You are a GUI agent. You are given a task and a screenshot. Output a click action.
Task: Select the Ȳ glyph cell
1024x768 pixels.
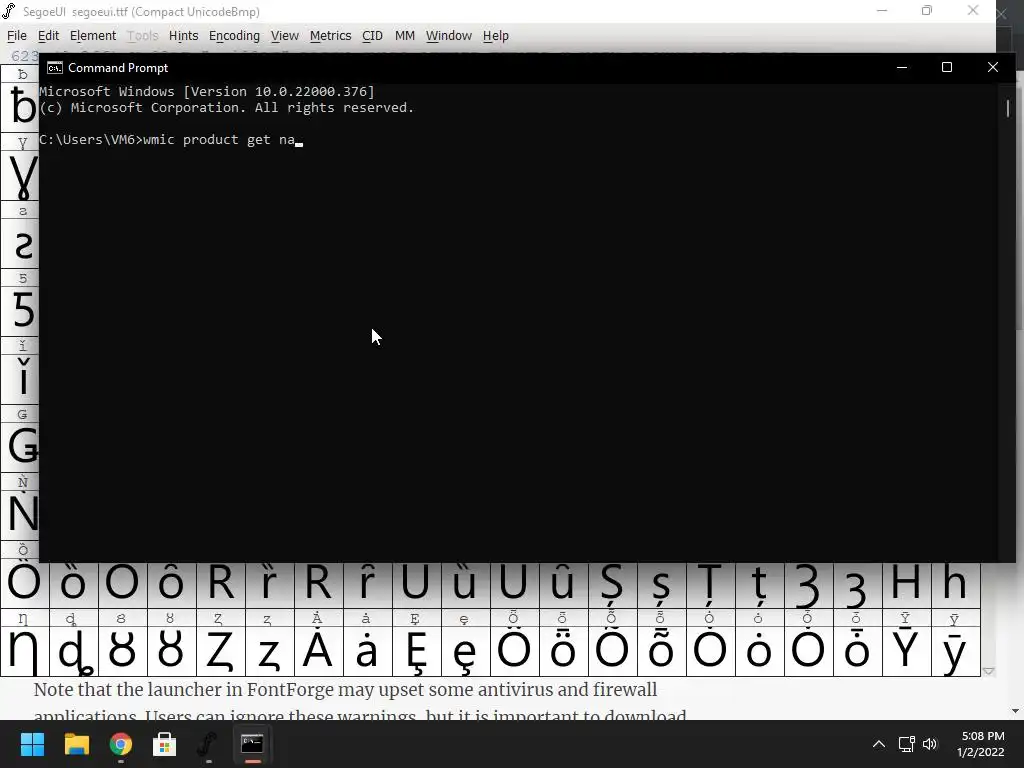coord(906,650)
